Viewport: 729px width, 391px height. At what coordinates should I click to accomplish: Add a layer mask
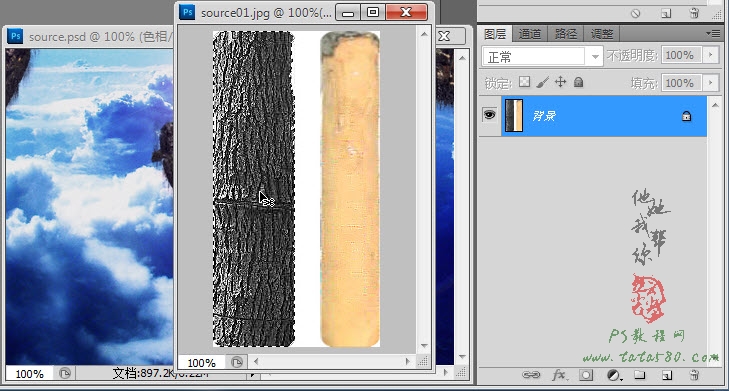586,375
